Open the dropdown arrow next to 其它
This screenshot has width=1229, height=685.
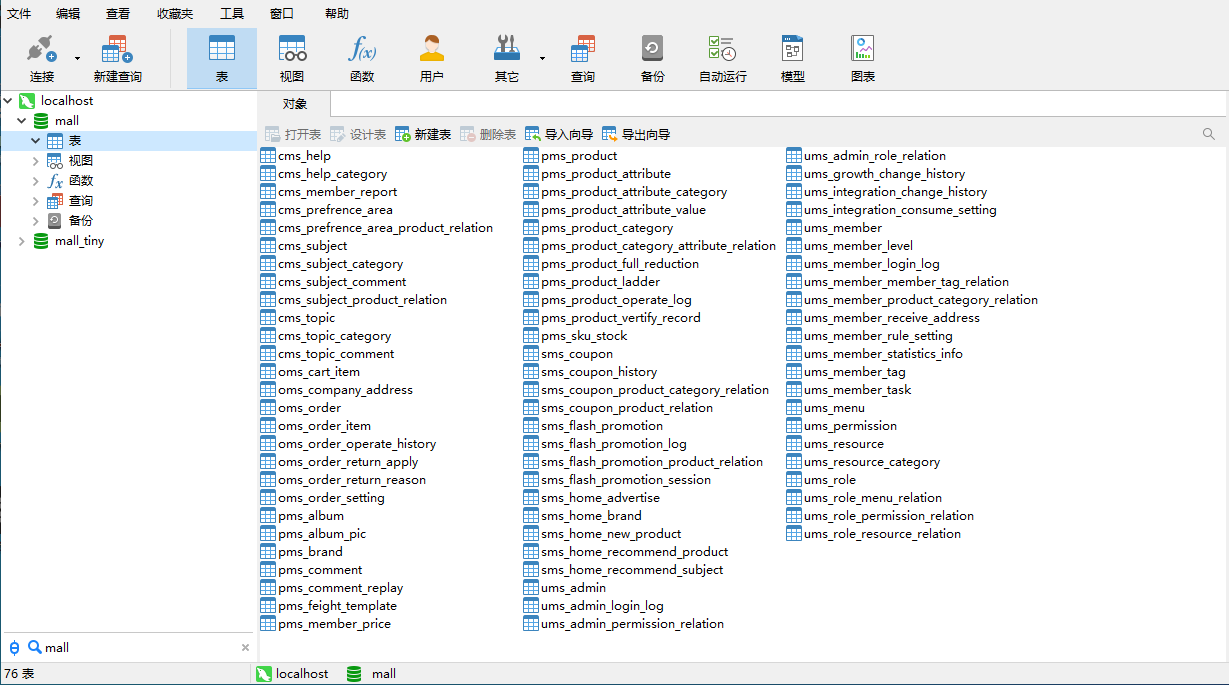542,58
